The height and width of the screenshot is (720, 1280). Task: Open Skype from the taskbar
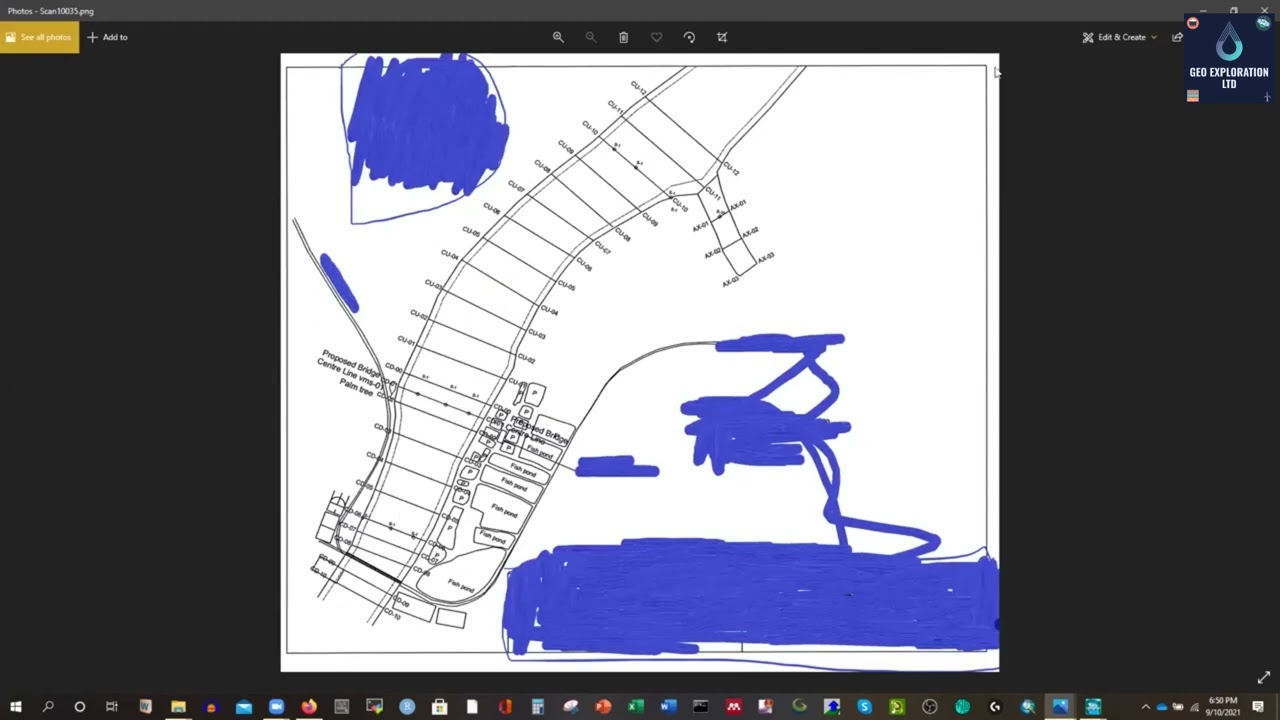click(x=864, y=707)
